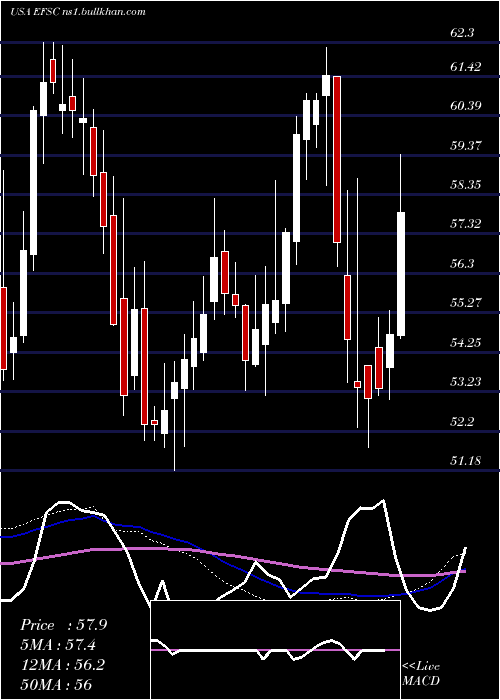The height and width of the screenshot is (700, 500).
Task: Click the Live MACD label
Action: click(x=421, y=673)
